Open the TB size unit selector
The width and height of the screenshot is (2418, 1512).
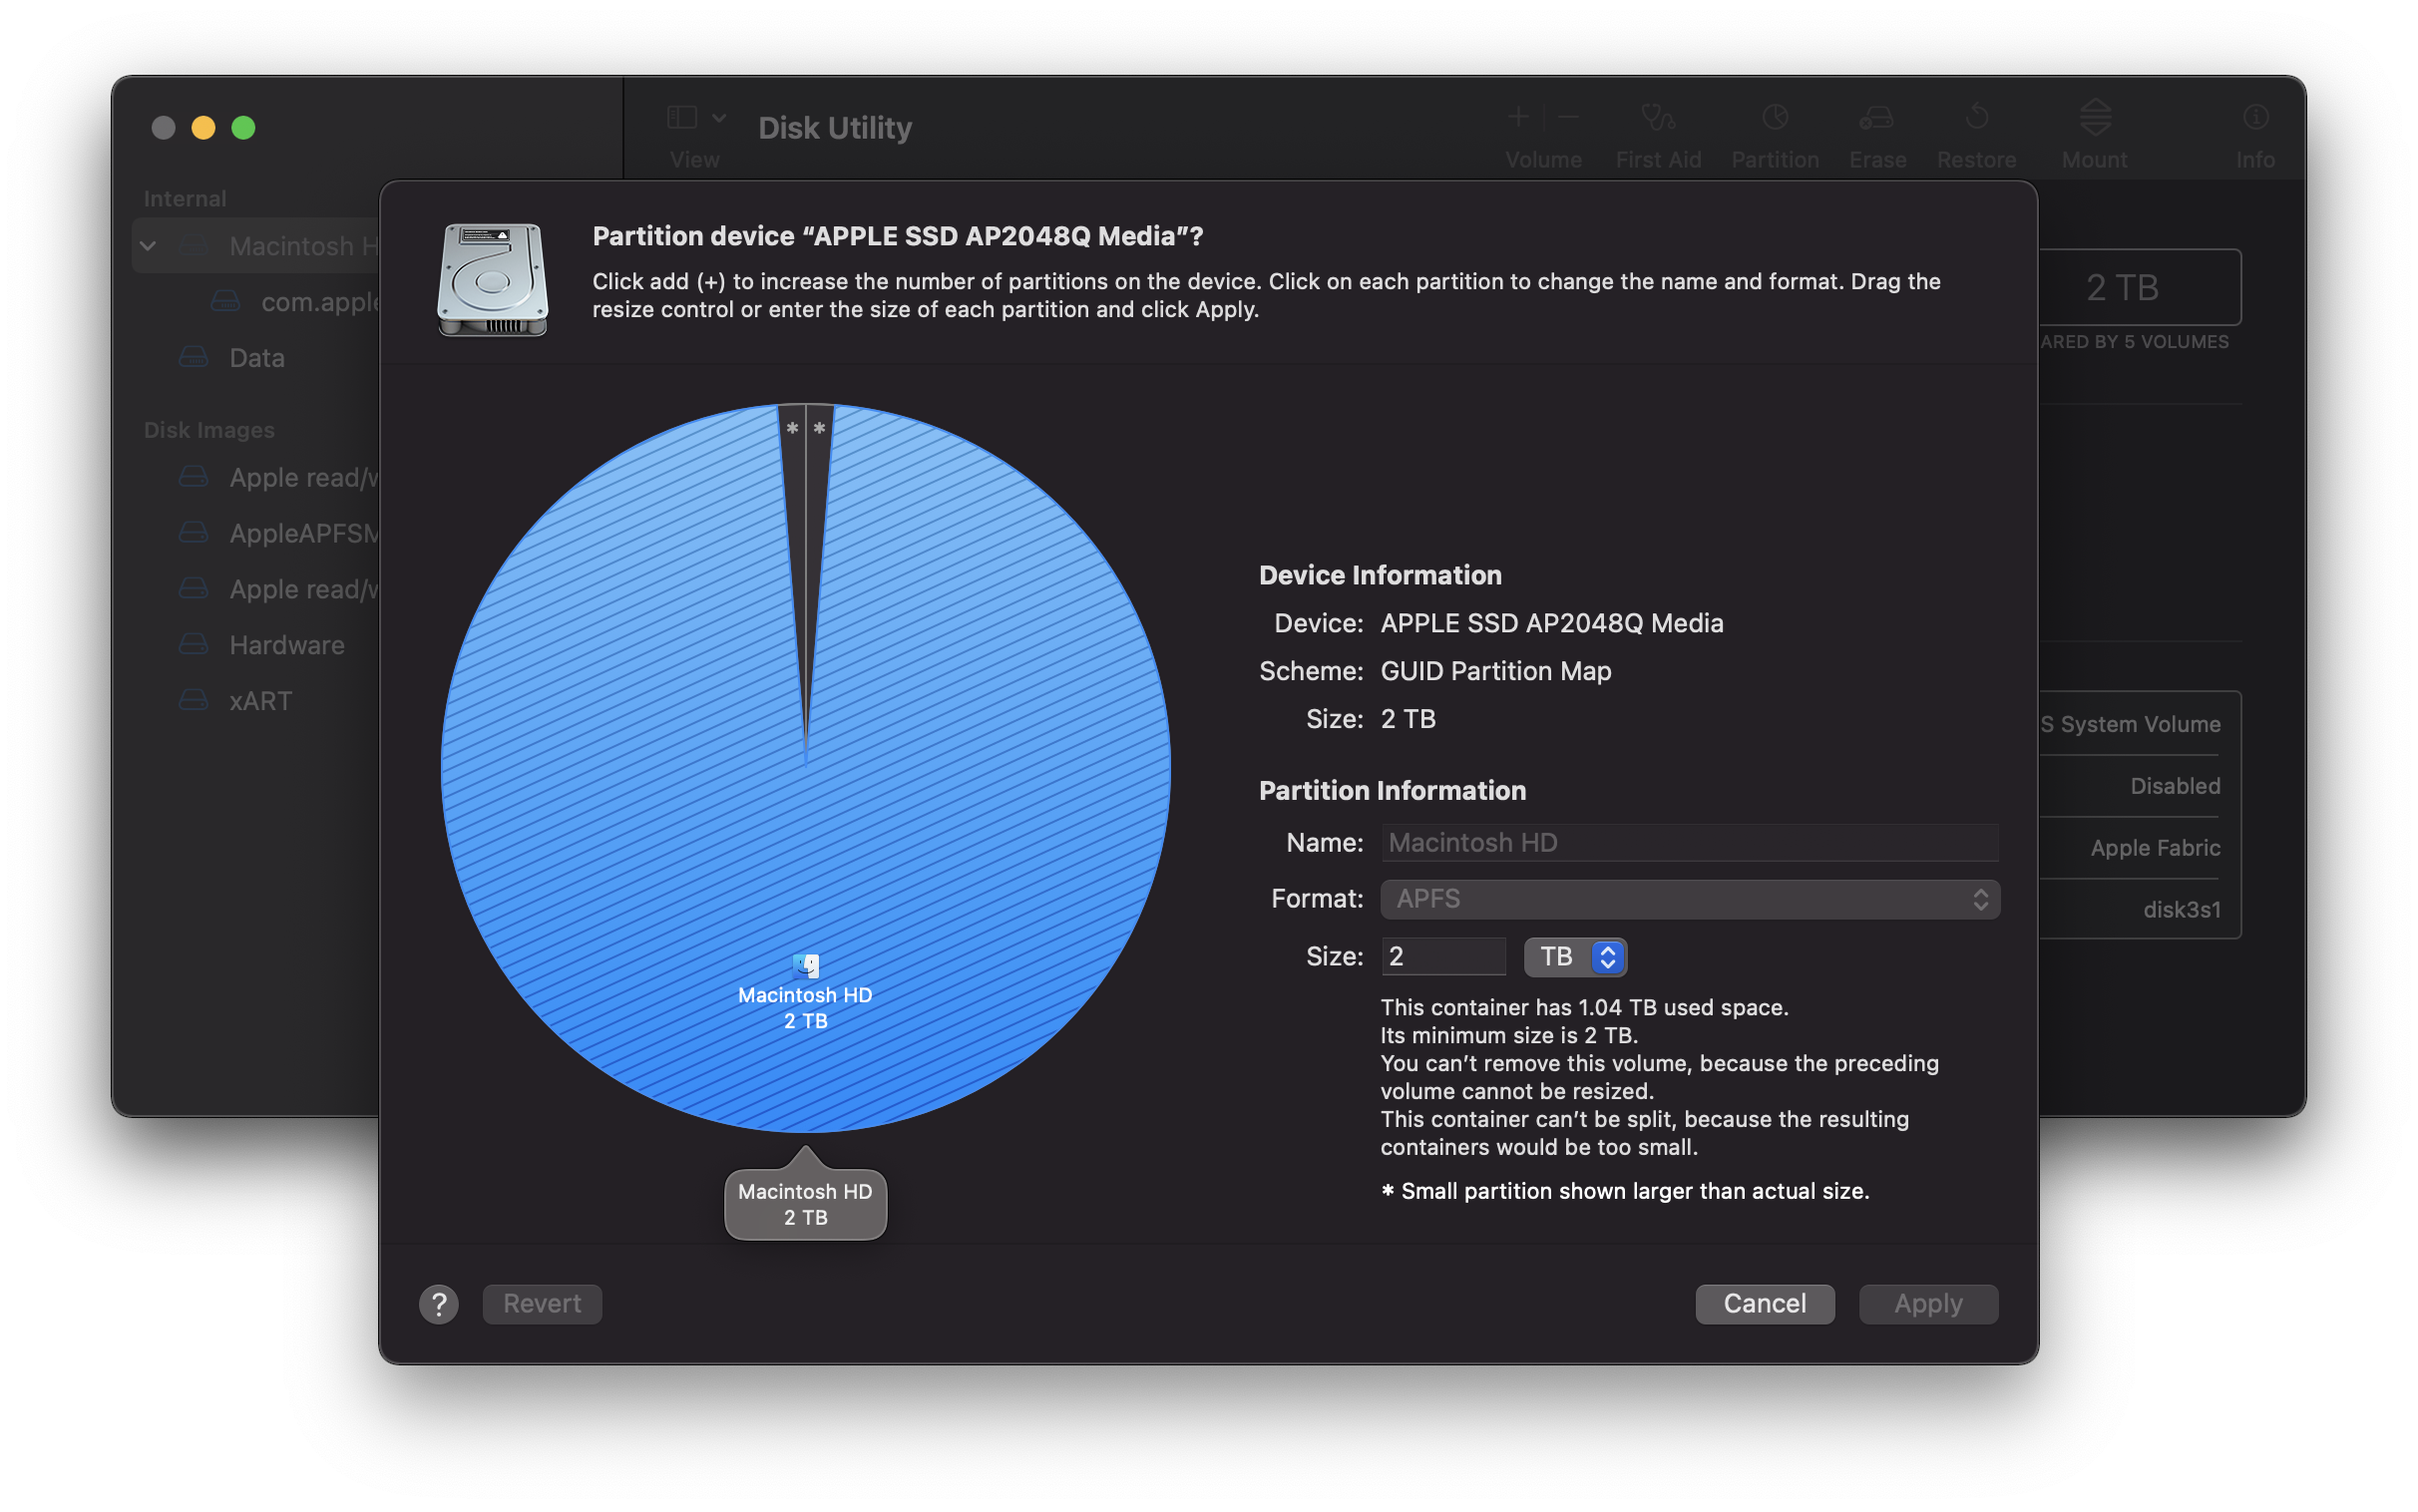coord(1574,957)
